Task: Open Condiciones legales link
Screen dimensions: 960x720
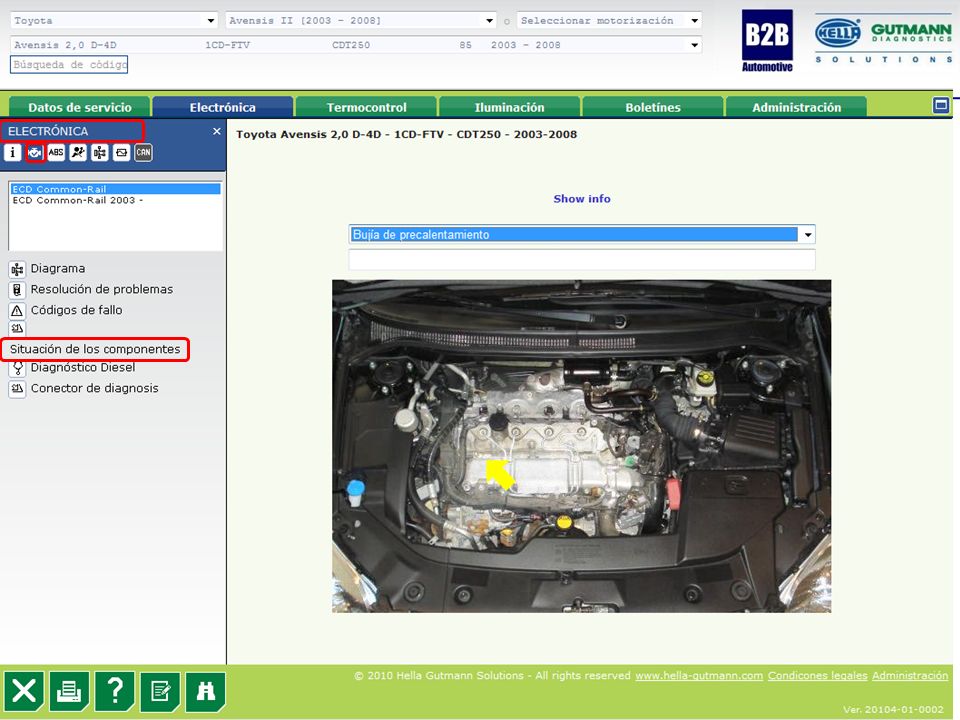Action: pyautogui.click(x=817, y=675)
